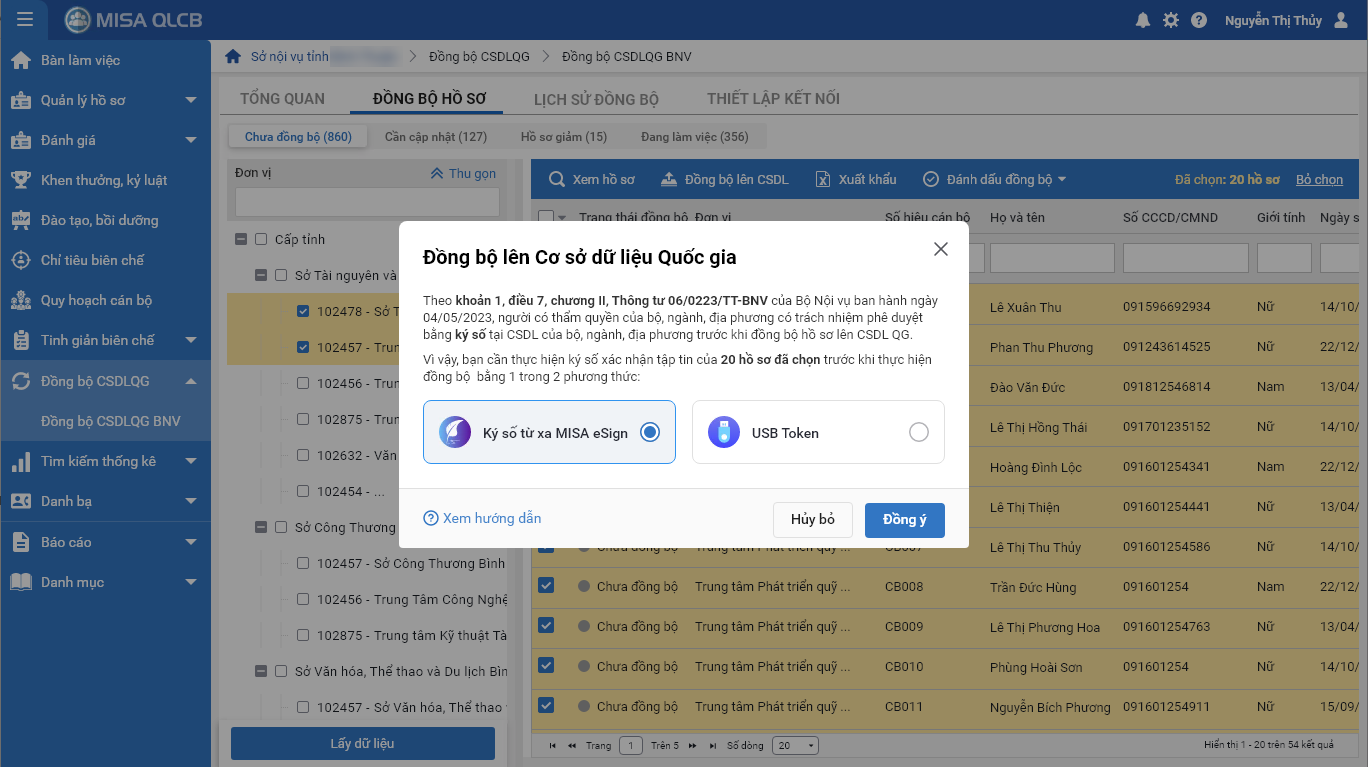
Task: Collapse the Đồng bộ CSDLQG menu
Action: [x=191, y=381]
